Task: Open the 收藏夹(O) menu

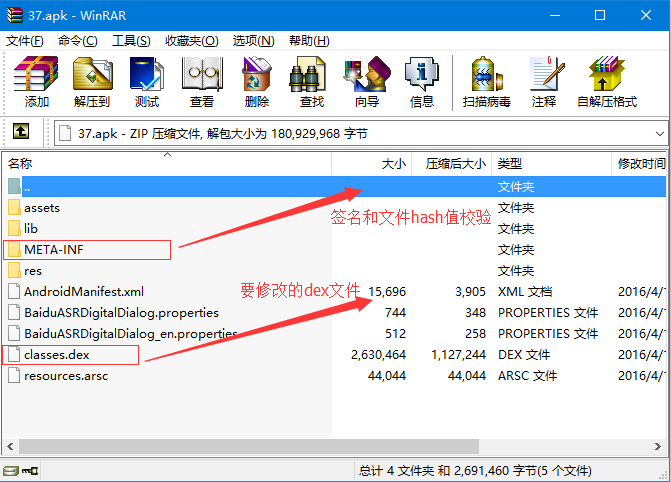Action: [x=192, y=41]
